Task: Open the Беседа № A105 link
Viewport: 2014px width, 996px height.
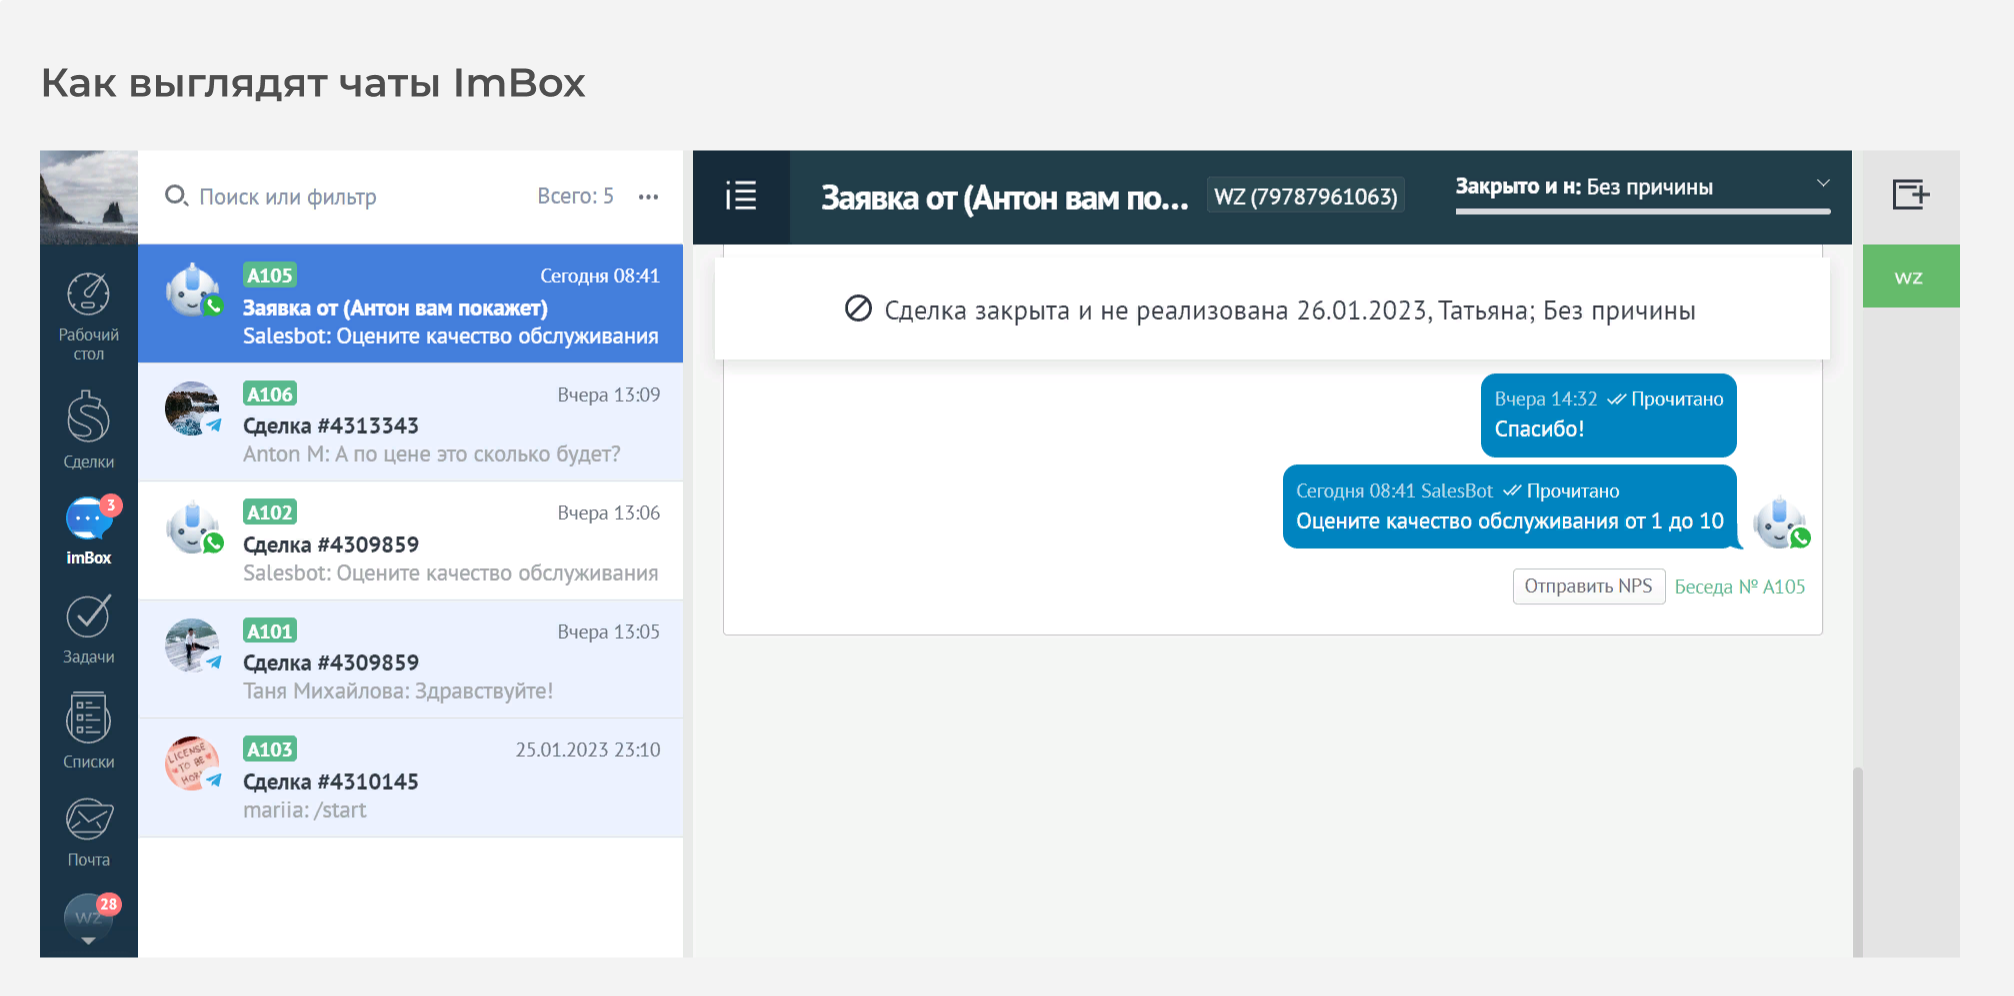Action: coord(1739,587)
